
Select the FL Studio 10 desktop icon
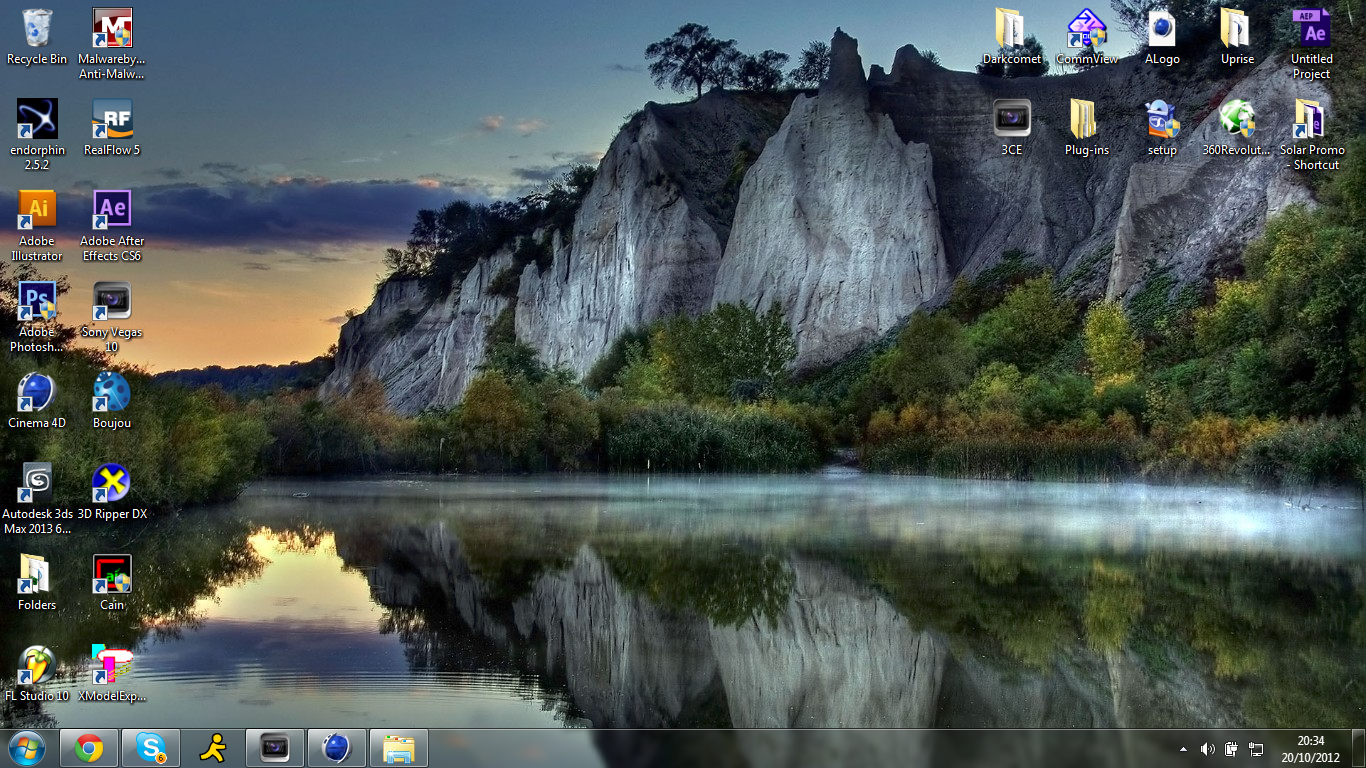[x=37, y=674]
